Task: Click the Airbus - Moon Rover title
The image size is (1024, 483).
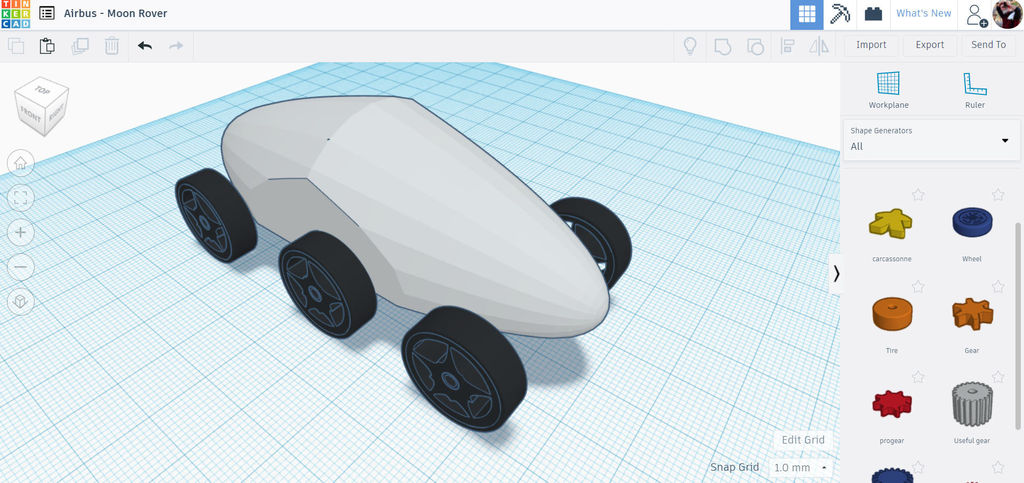Action: coord(116,13)
